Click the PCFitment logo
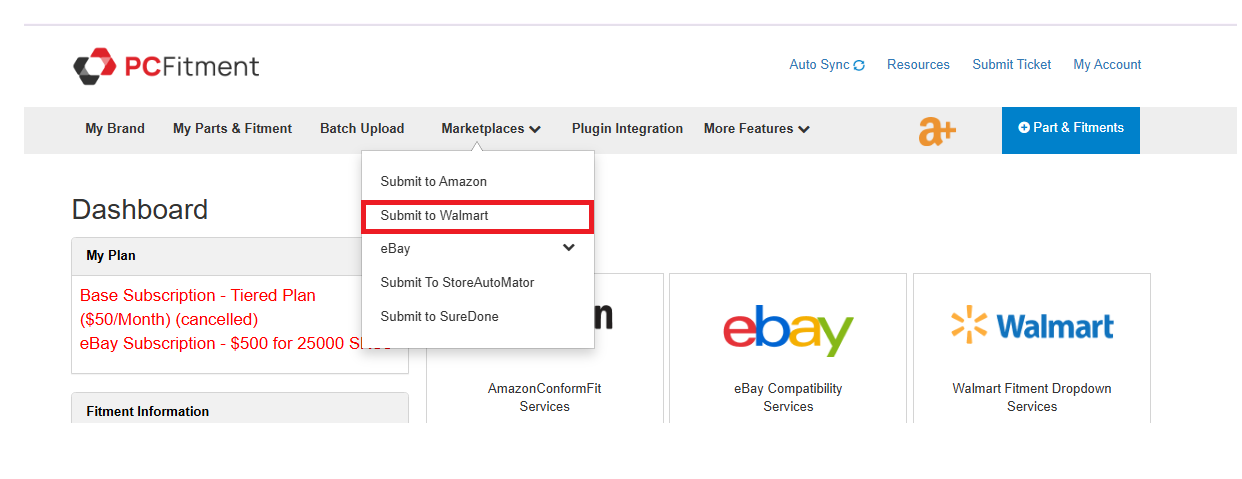Image resolution: width=1242 pixels, height=479 pixels. tap(166, 66)
